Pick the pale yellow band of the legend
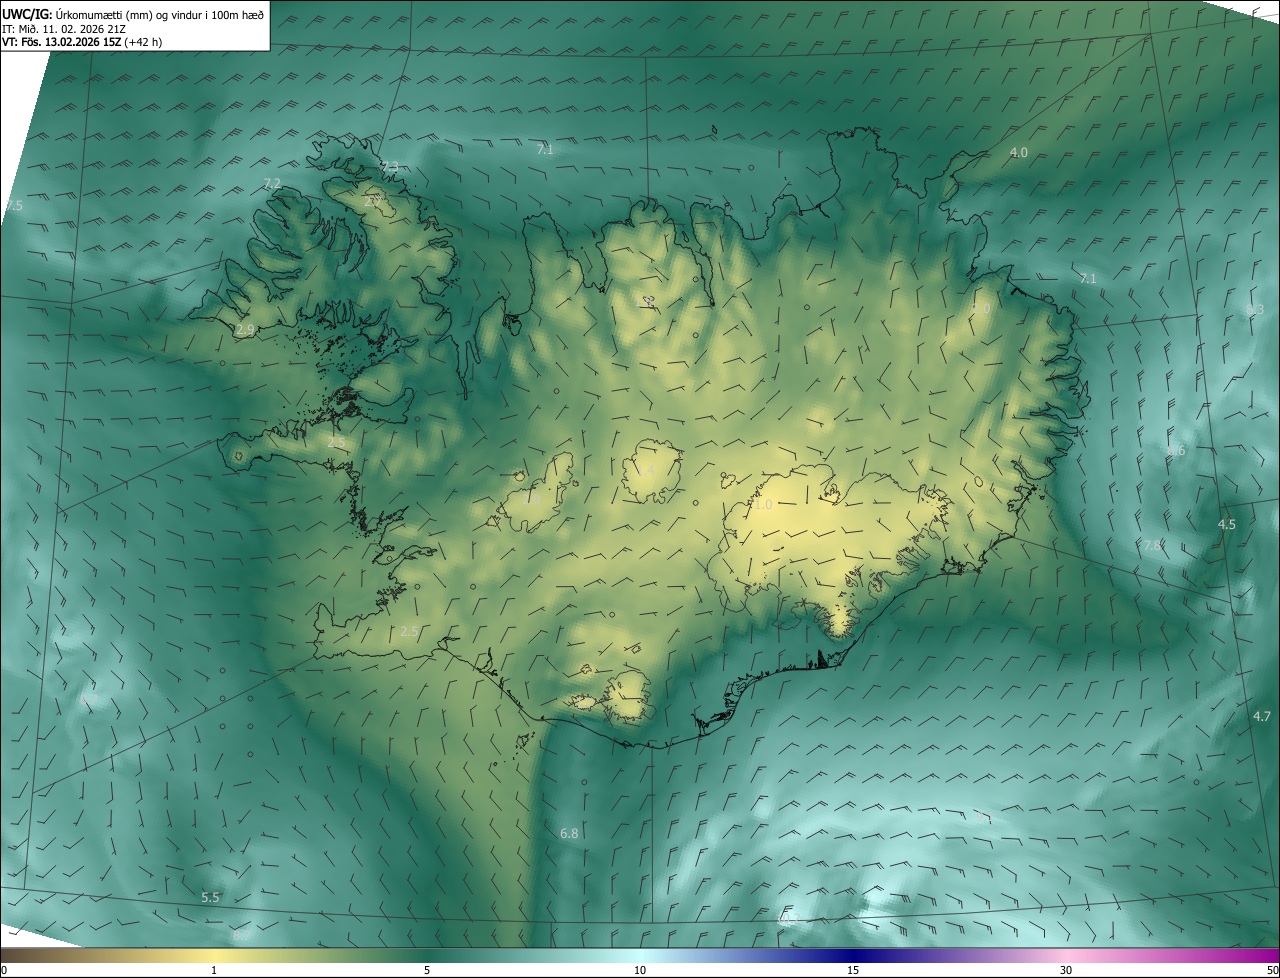This screenshot has height=978, width=1280. point(213,955)
